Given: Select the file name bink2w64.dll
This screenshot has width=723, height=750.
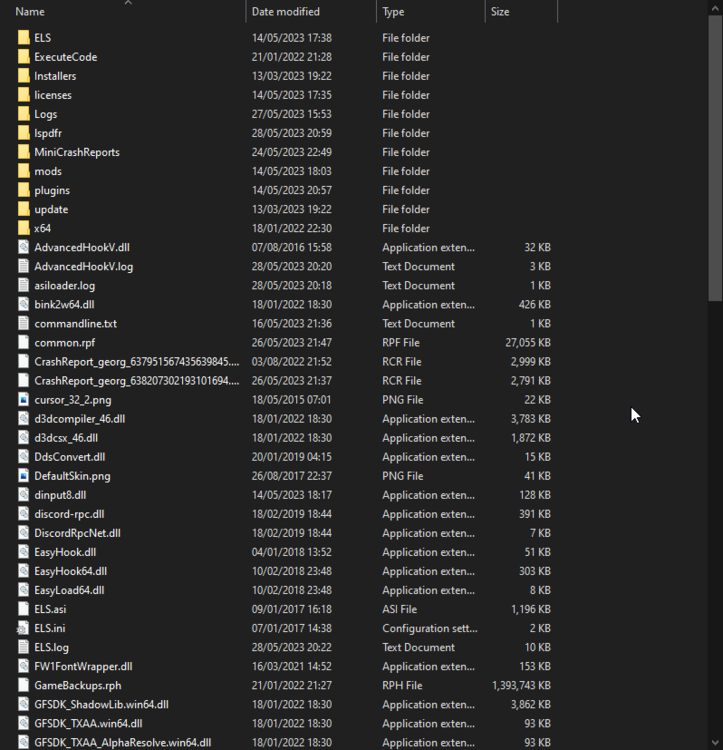Looking at the screenshot, I should [x=64, y=305].
